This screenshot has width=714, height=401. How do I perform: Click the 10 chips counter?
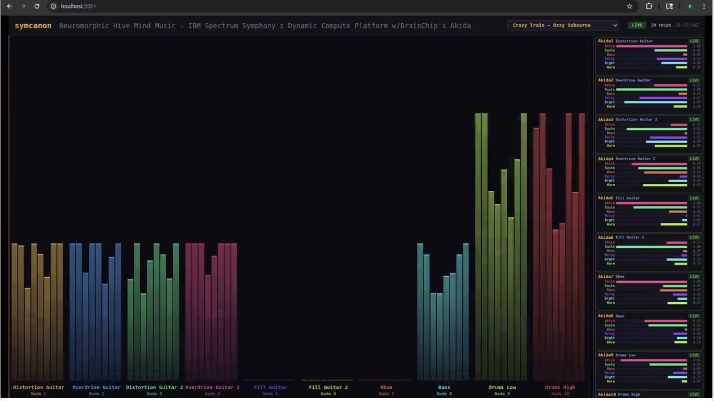click(661, 24)
